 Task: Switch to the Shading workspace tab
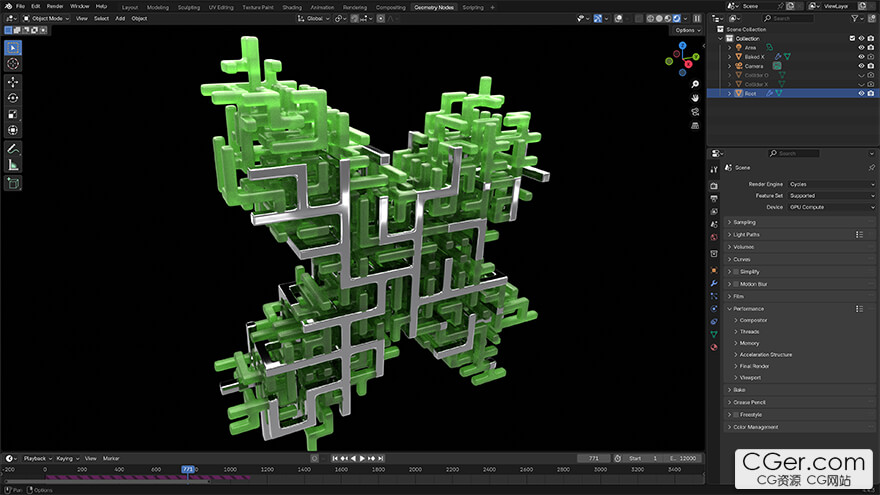point(291,6)
